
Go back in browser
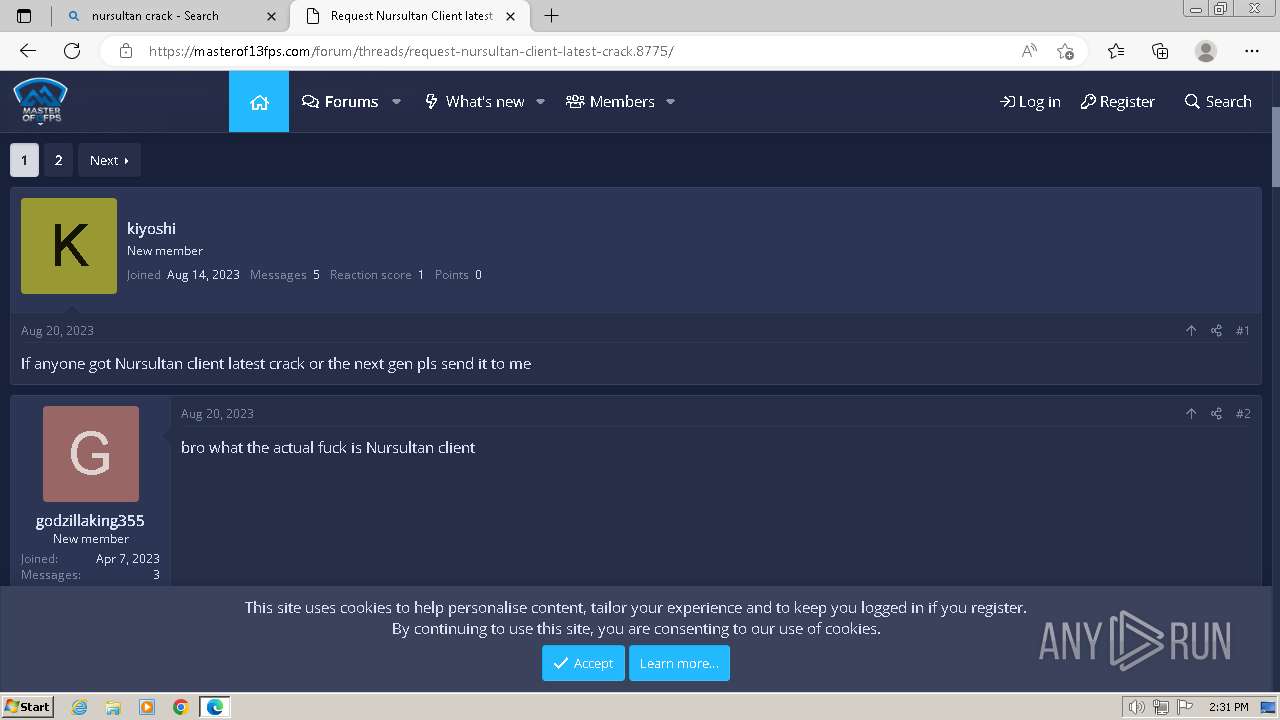(28, 51)
